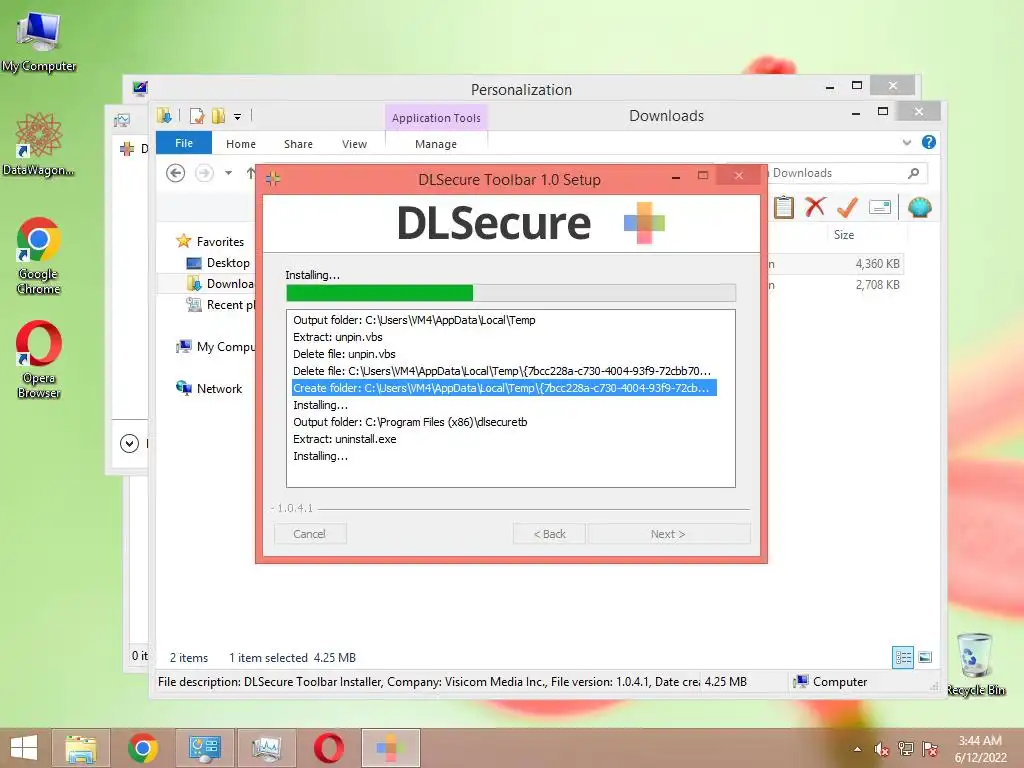1024x768 pixels.
Task: Select Network in navigation pane
Action: (209, 389)
